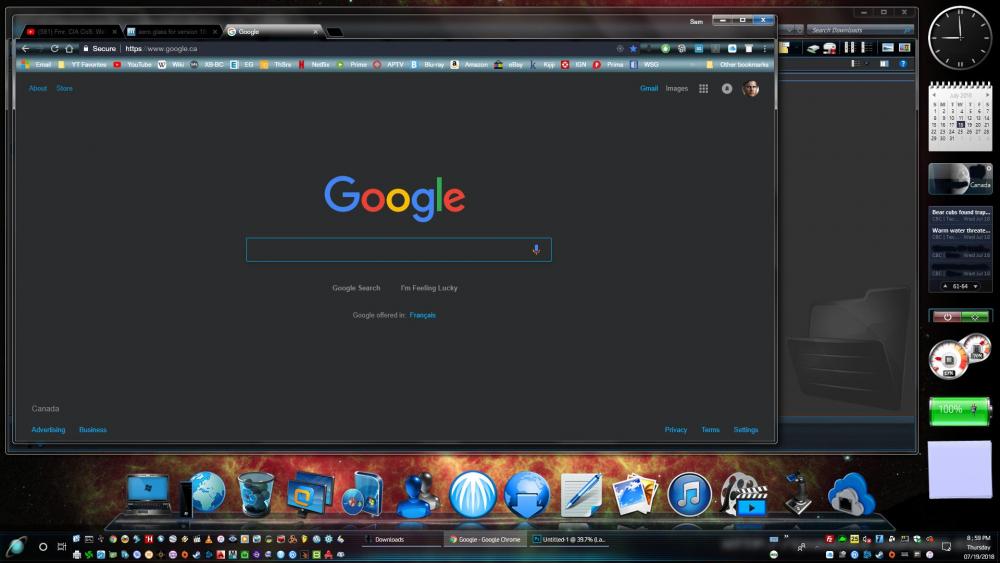Switch to the YouTube tab
This screenshot has height=563, width=1000.
pyautogui.click(x=69, y=31)
